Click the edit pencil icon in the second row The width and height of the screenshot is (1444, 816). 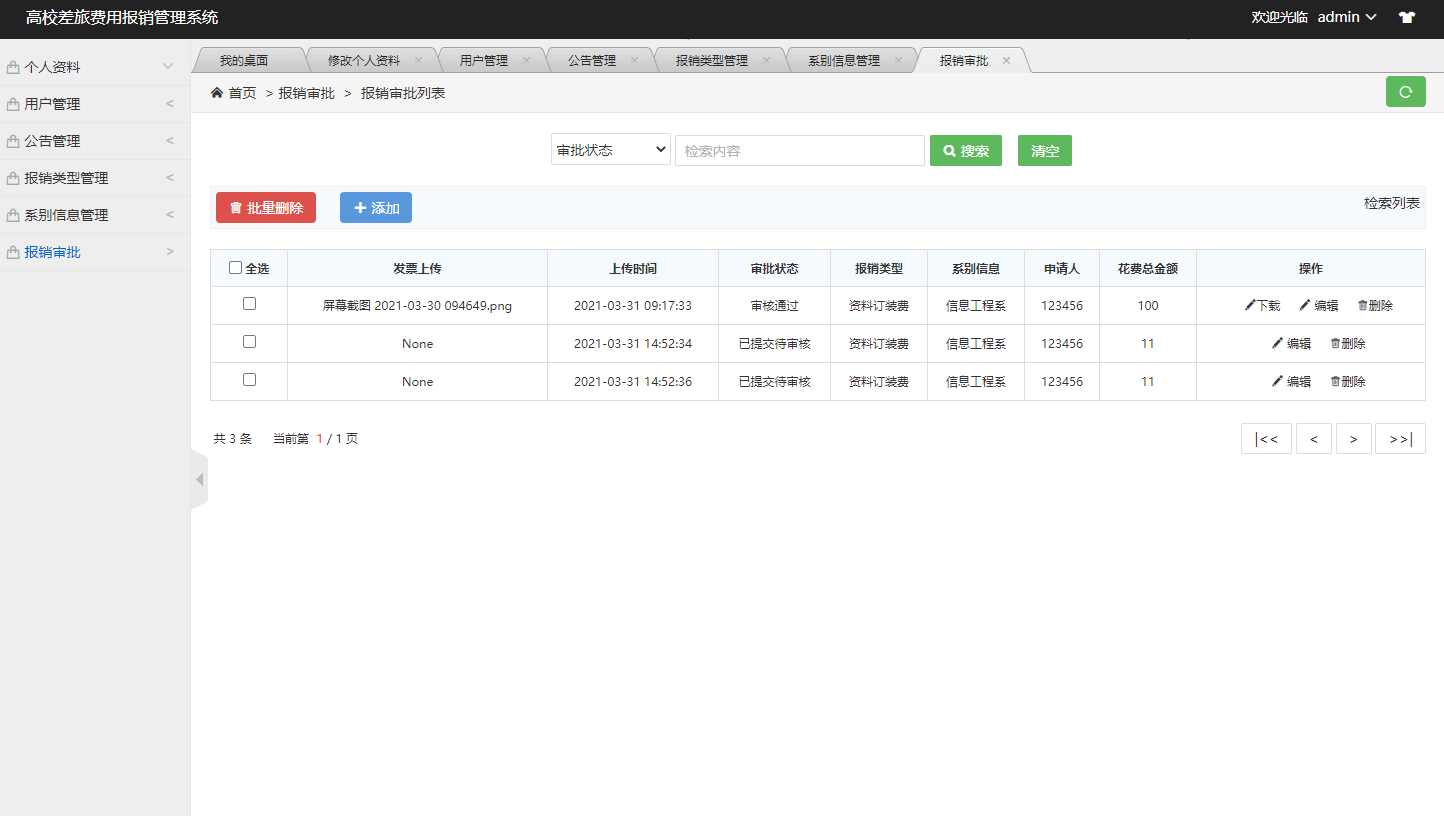[x=1277, y=343]
